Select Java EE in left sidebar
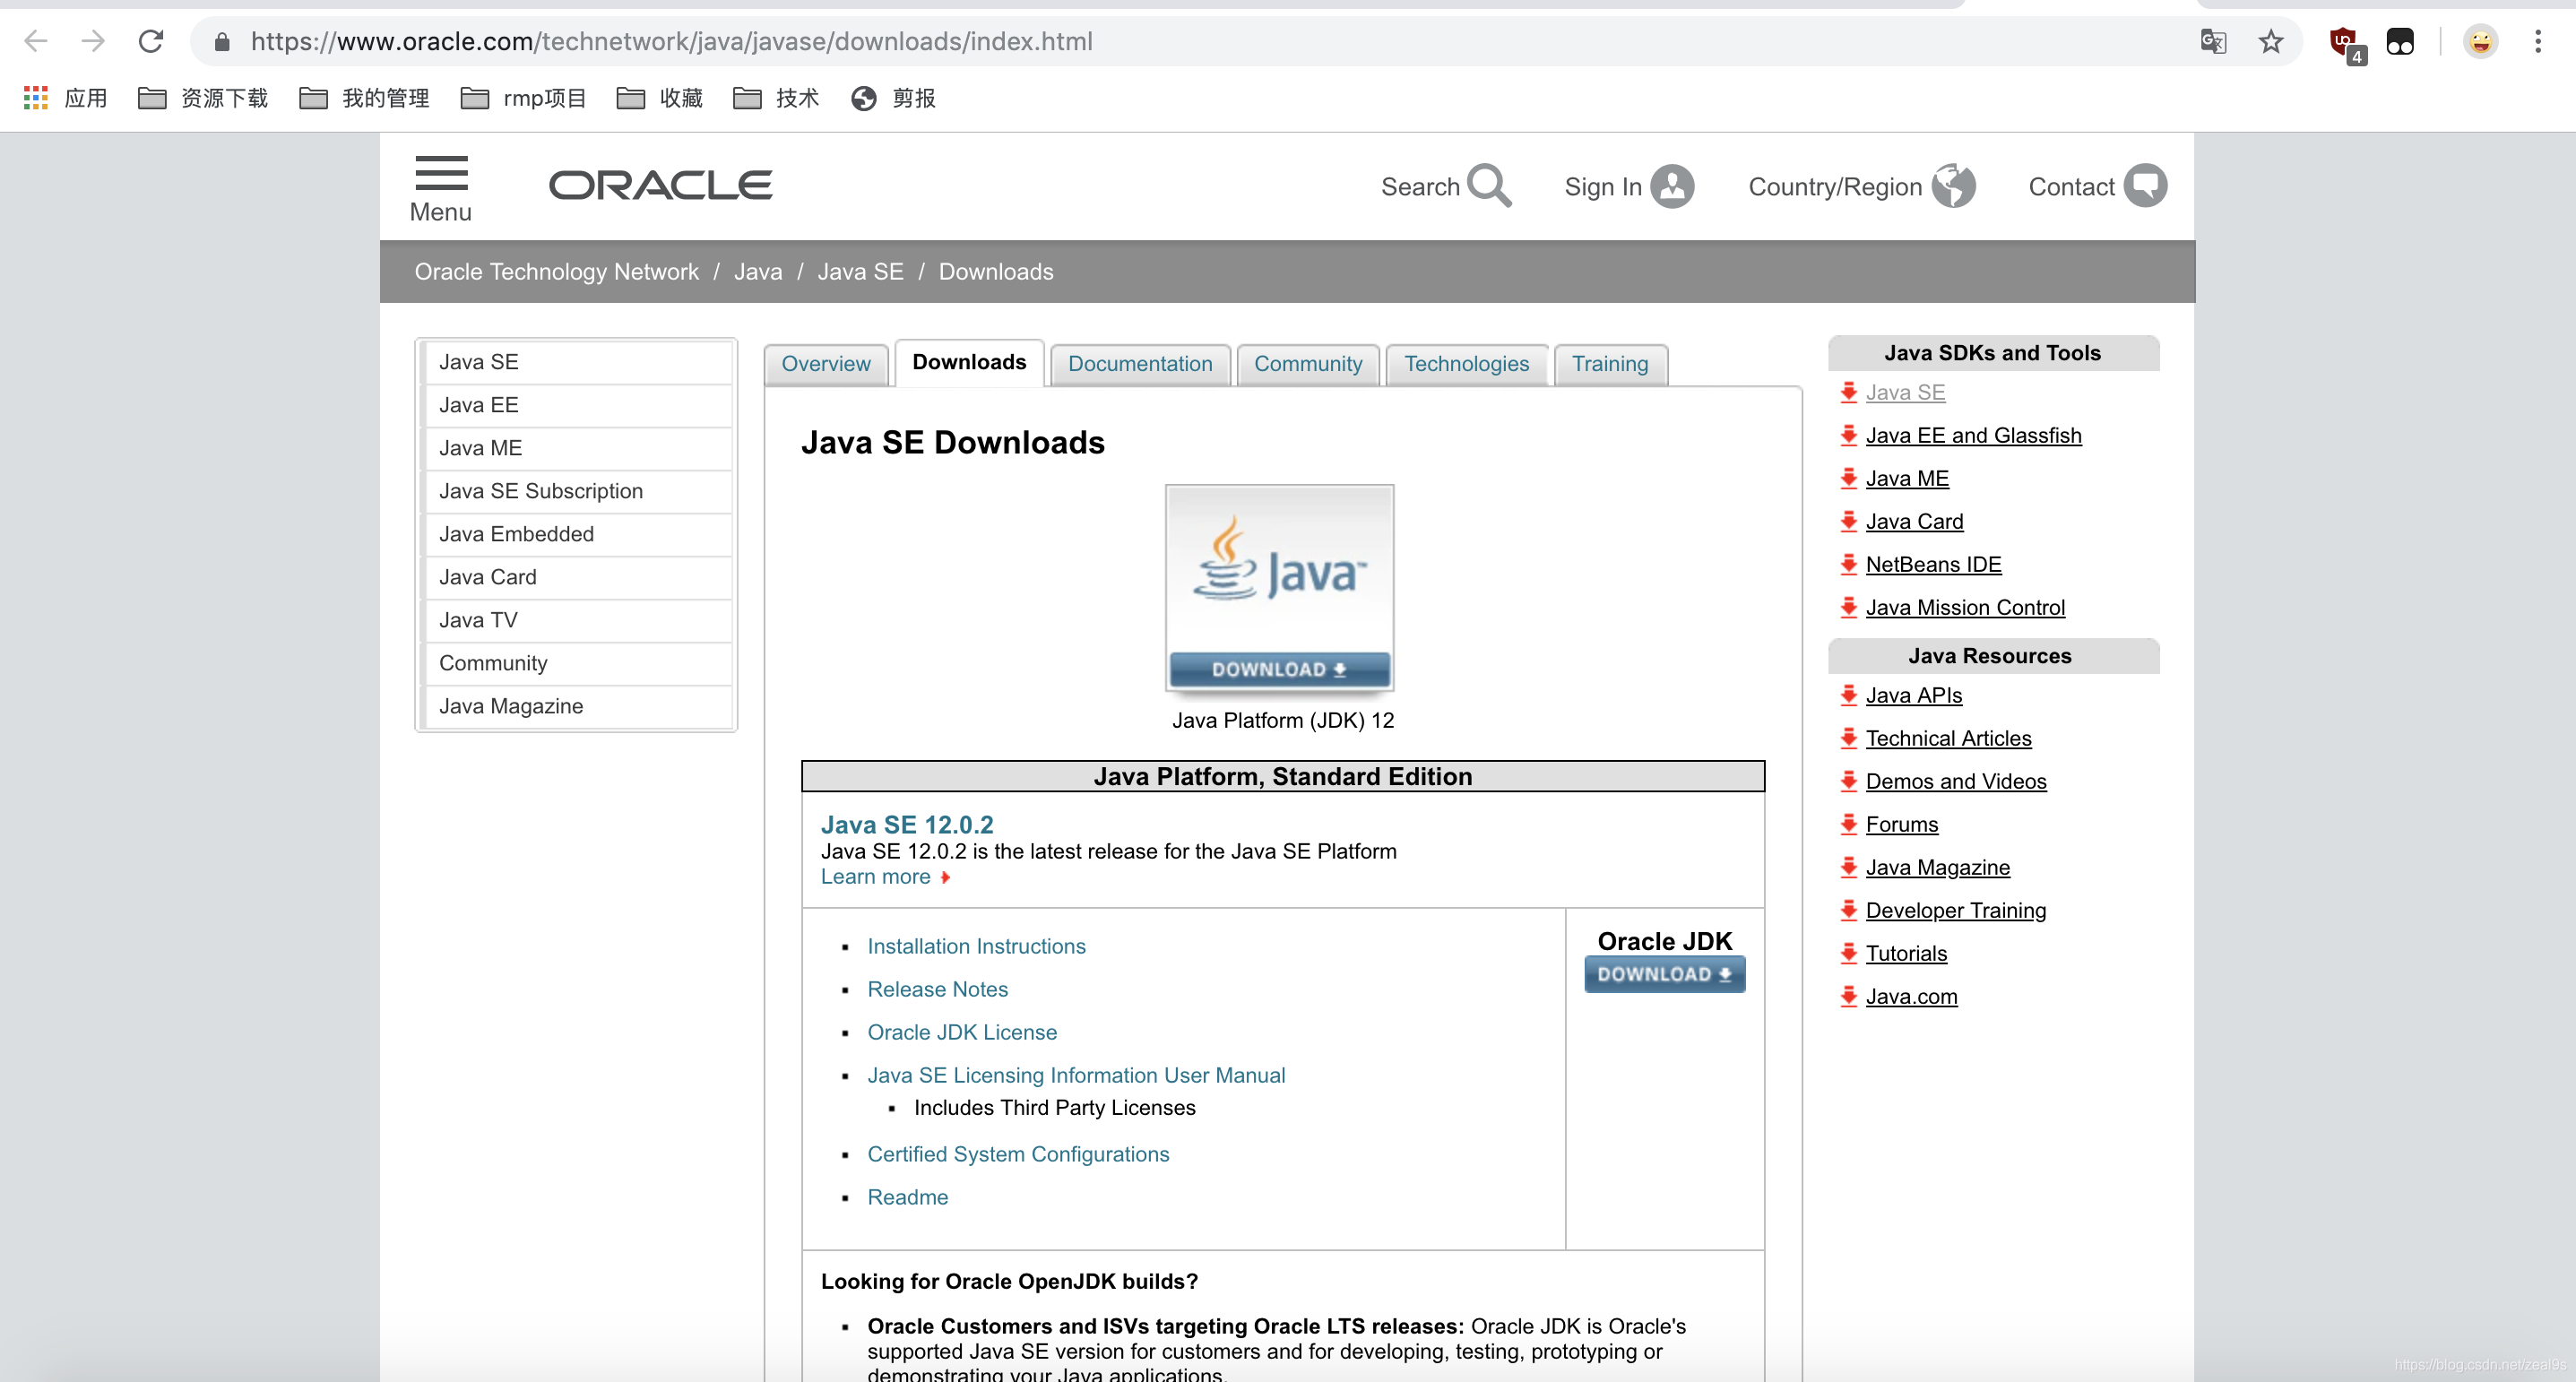Image resolution: width=2576 pixels, height=1382 pixels. [578, 405]
